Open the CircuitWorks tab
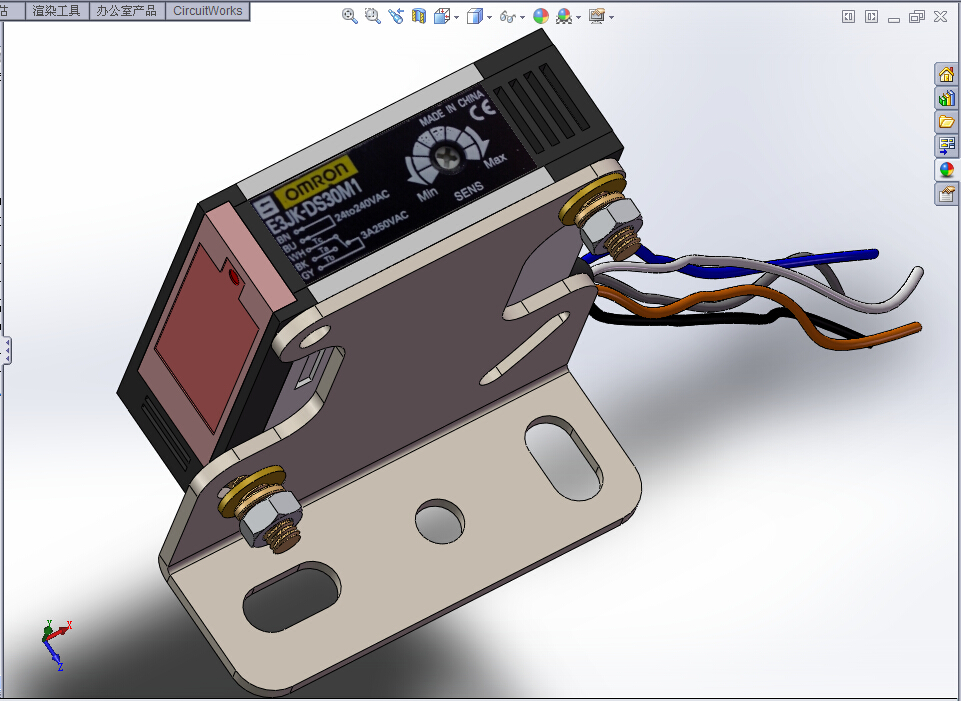961x701 pixels. (x=208, y=10)
